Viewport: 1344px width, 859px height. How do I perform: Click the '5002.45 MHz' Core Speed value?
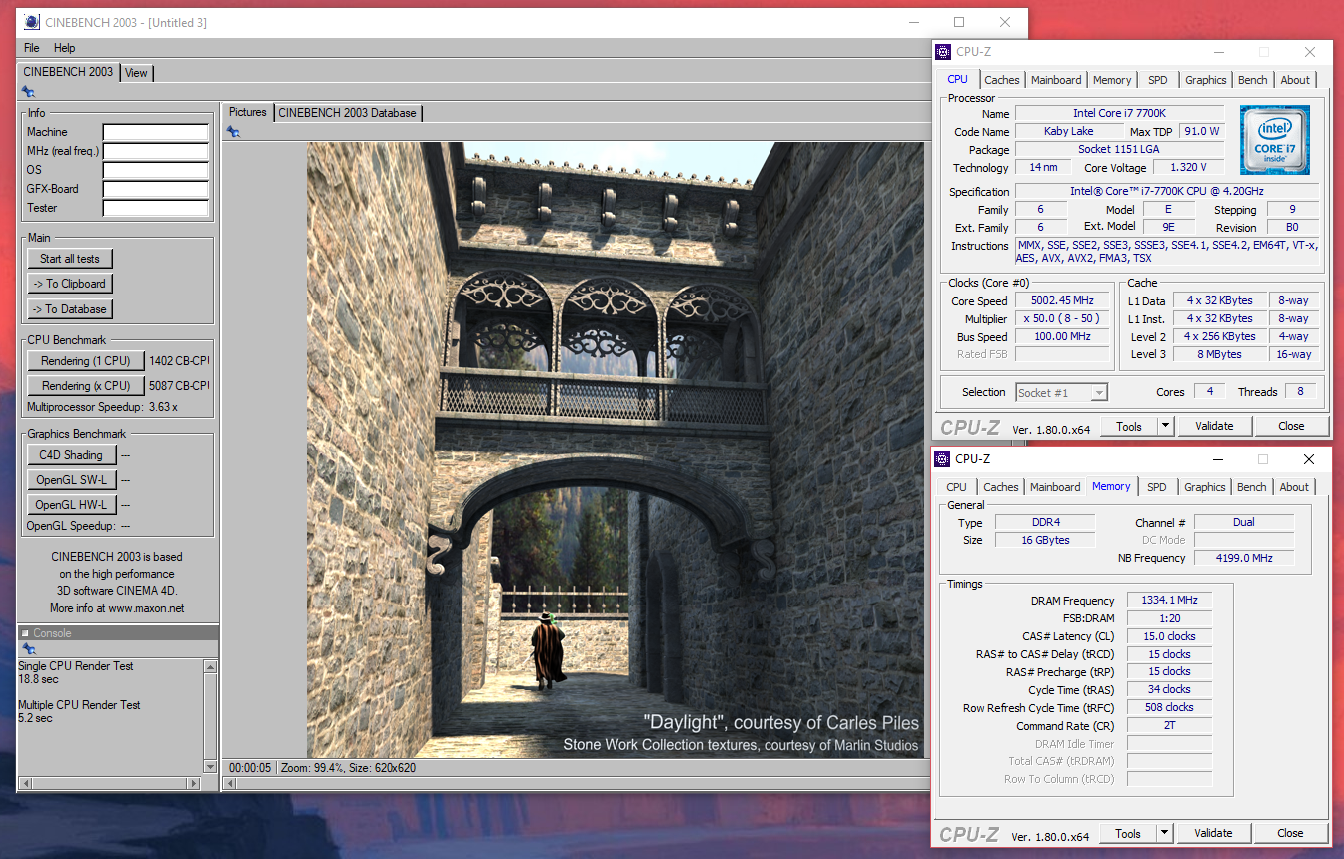tap(1062, 300)
